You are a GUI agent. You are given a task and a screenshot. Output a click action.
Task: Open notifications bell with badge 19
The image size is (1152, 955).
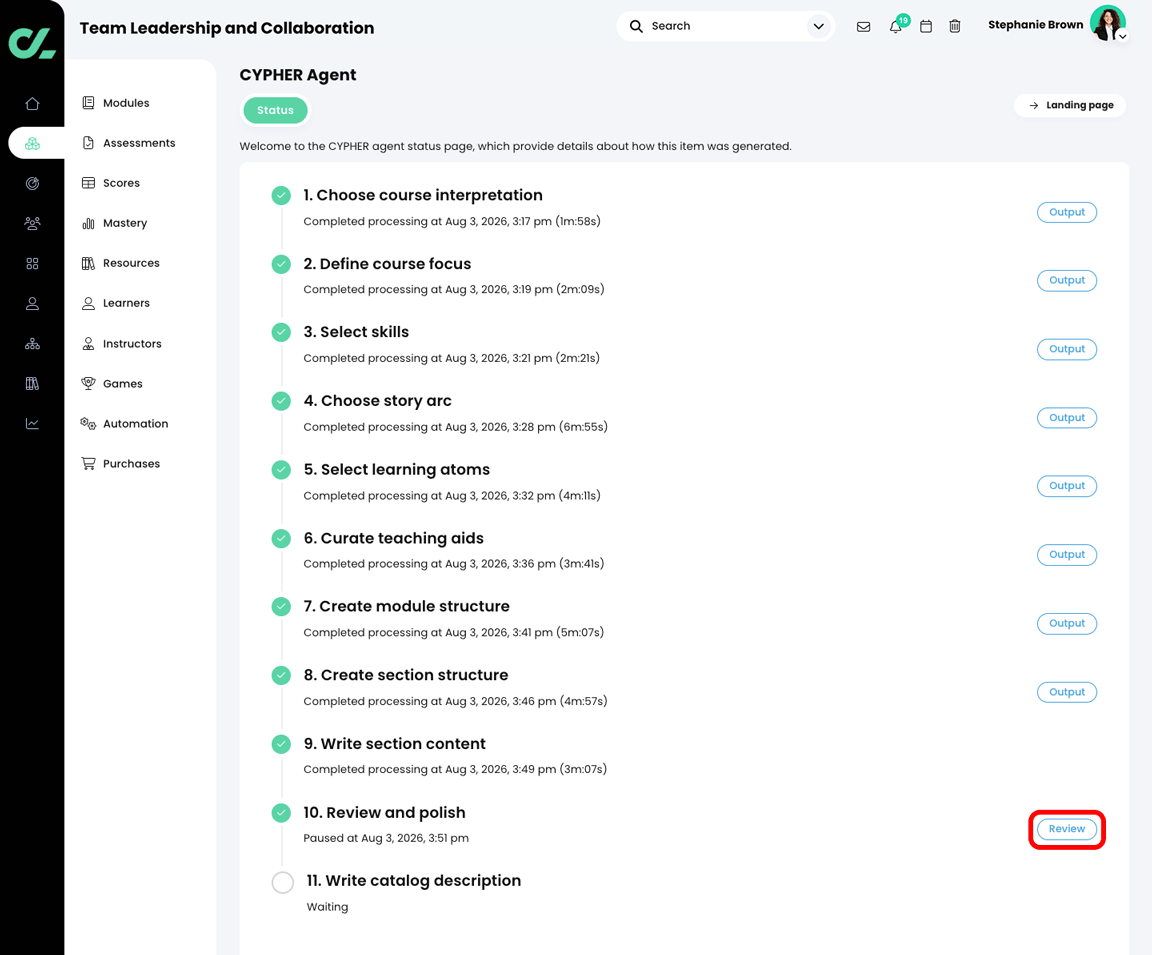pos(896,26)
